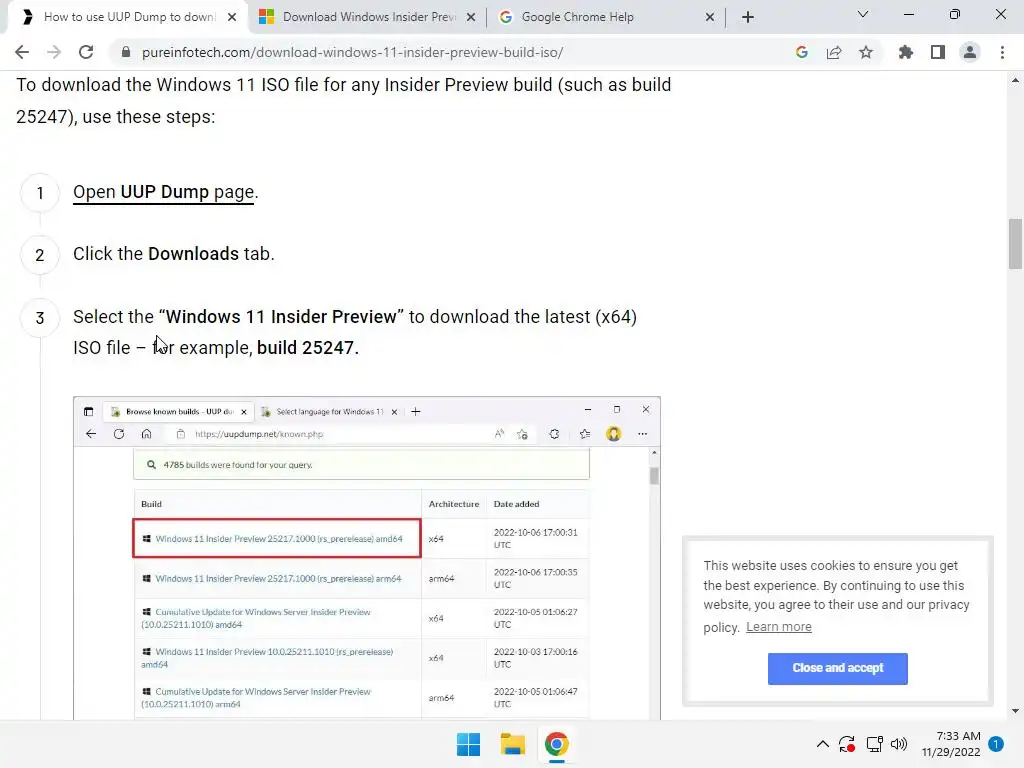Reload the current page
This screenshot has width=1024, height=768.
coord(86,52)
